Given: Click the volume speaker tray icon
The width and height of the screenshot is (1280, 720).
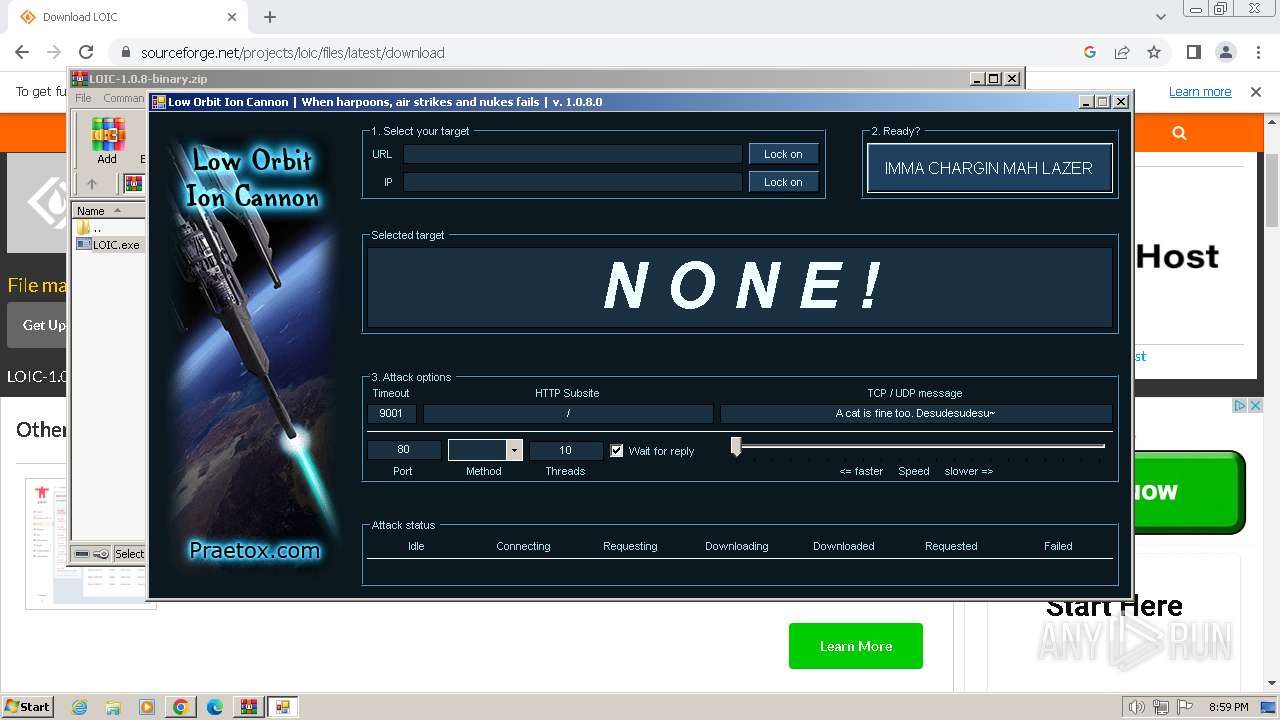Looking at the screenshot, I should coord(1137,707).
